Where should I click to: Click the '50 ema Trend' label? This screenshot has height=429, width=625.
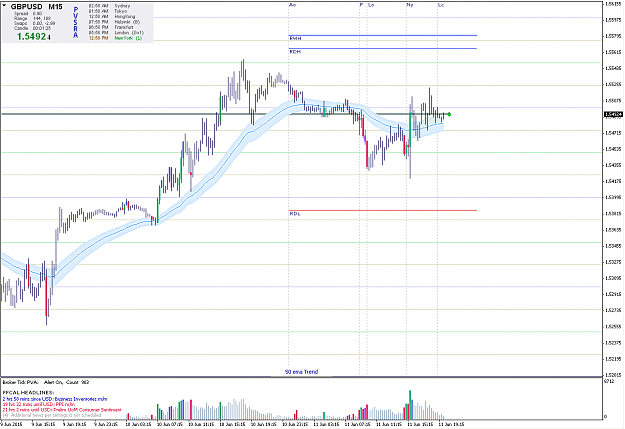(x=301, y=372)
